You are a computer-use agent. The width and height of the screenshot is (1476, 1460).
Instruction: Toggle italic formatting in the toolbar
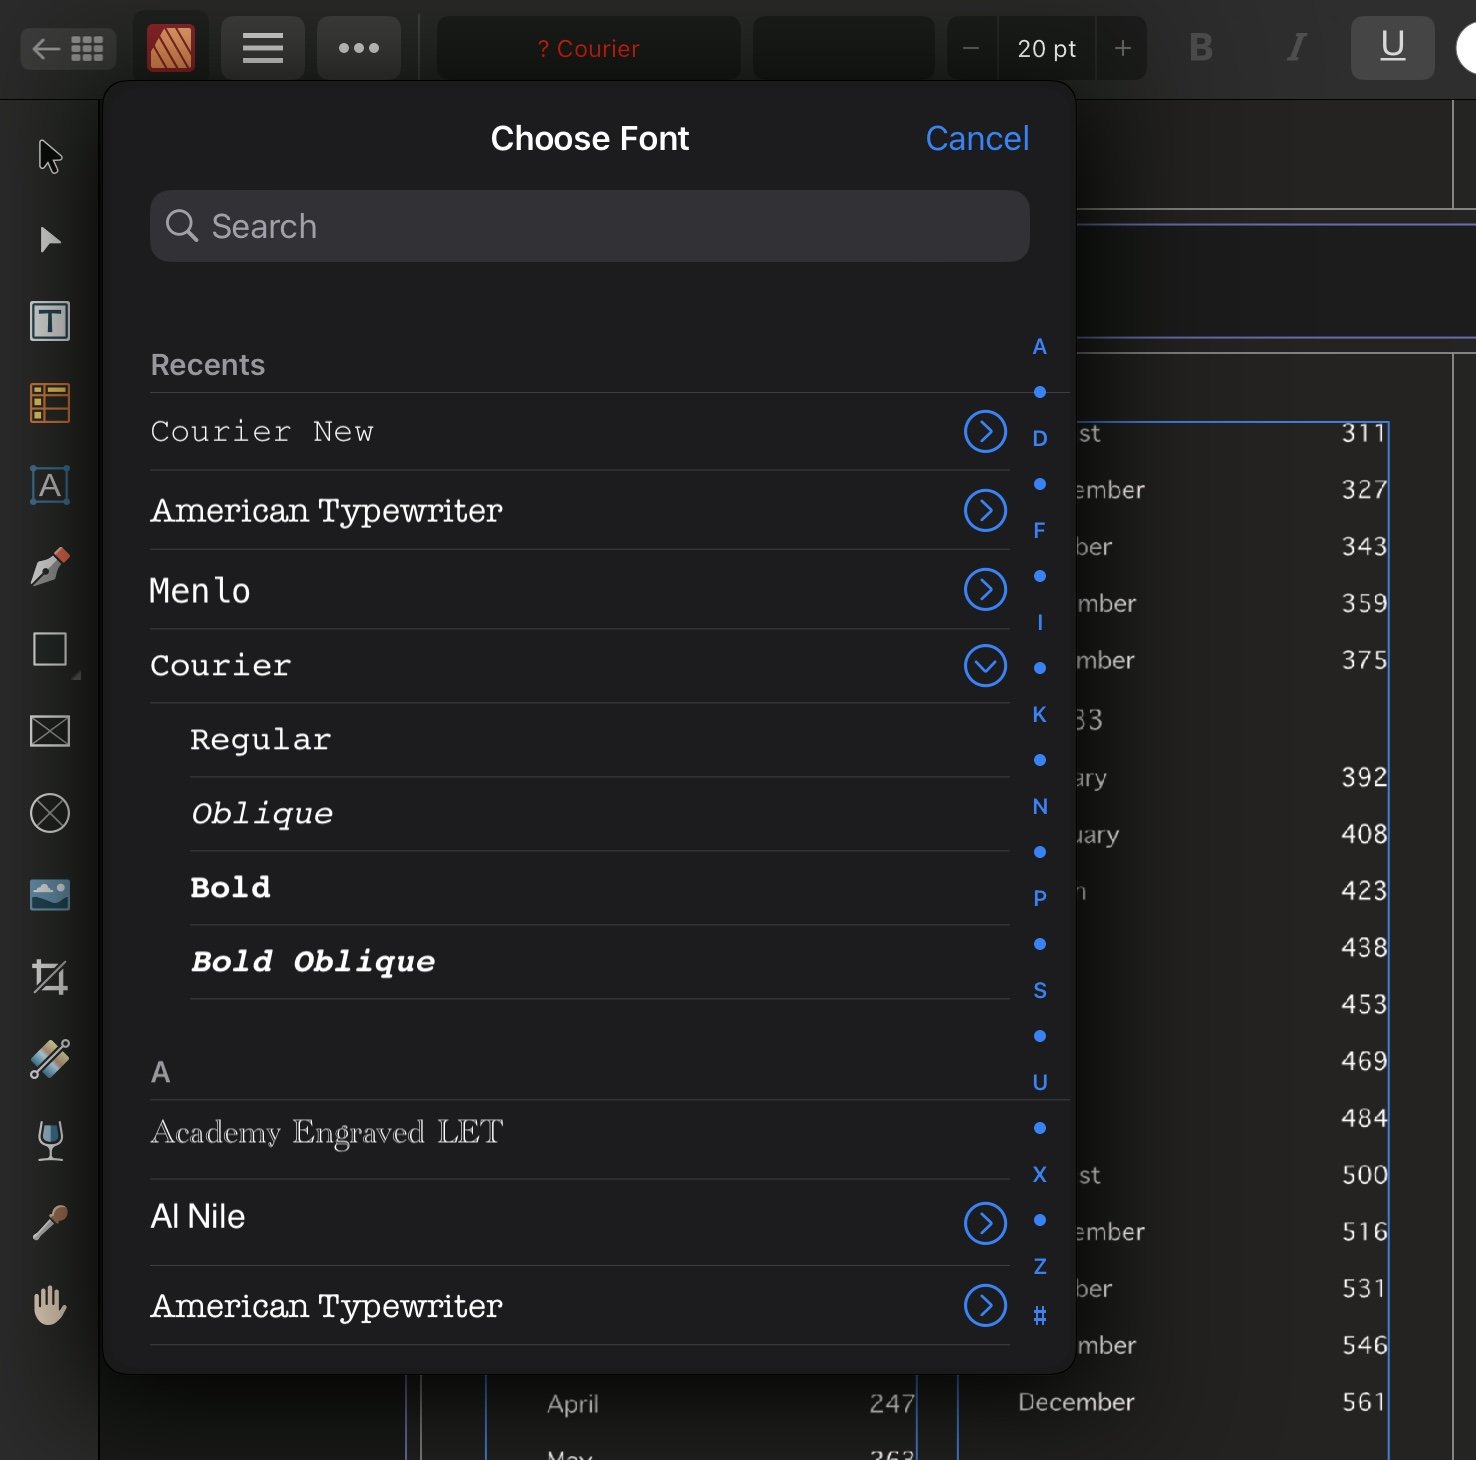coord(1297,48)
